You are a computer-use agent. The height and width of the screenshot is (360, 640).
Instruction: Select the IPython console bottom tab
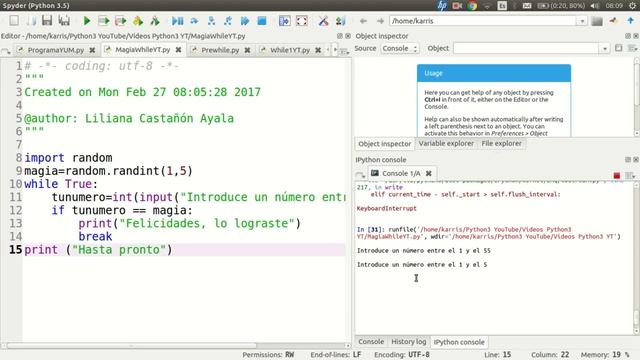[x=459, y=342]
